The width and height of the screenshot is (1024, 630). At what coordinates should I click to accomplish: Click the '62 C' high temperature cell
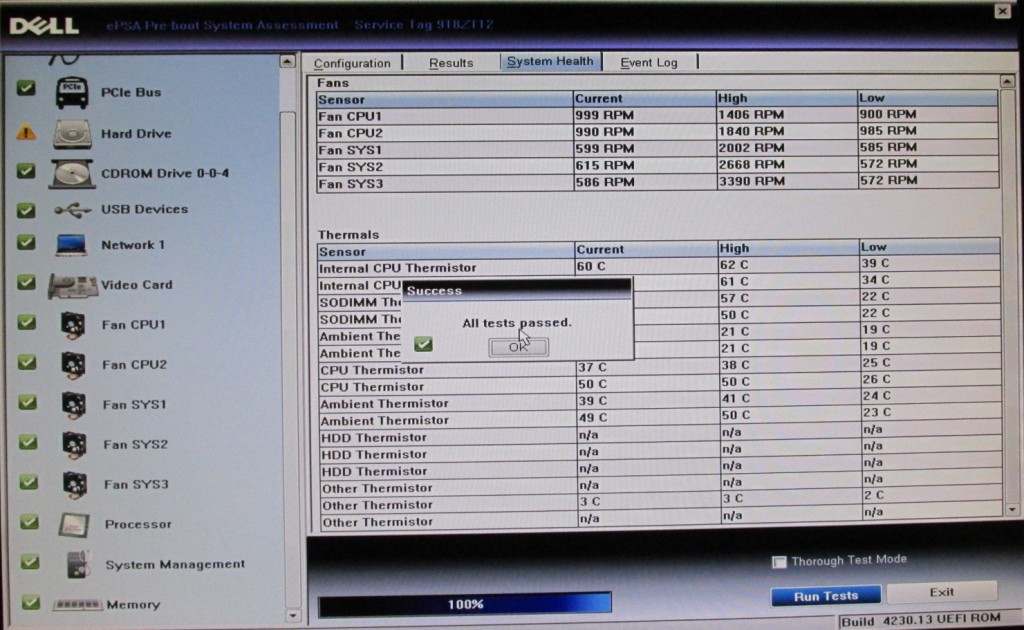coord(788,265)
